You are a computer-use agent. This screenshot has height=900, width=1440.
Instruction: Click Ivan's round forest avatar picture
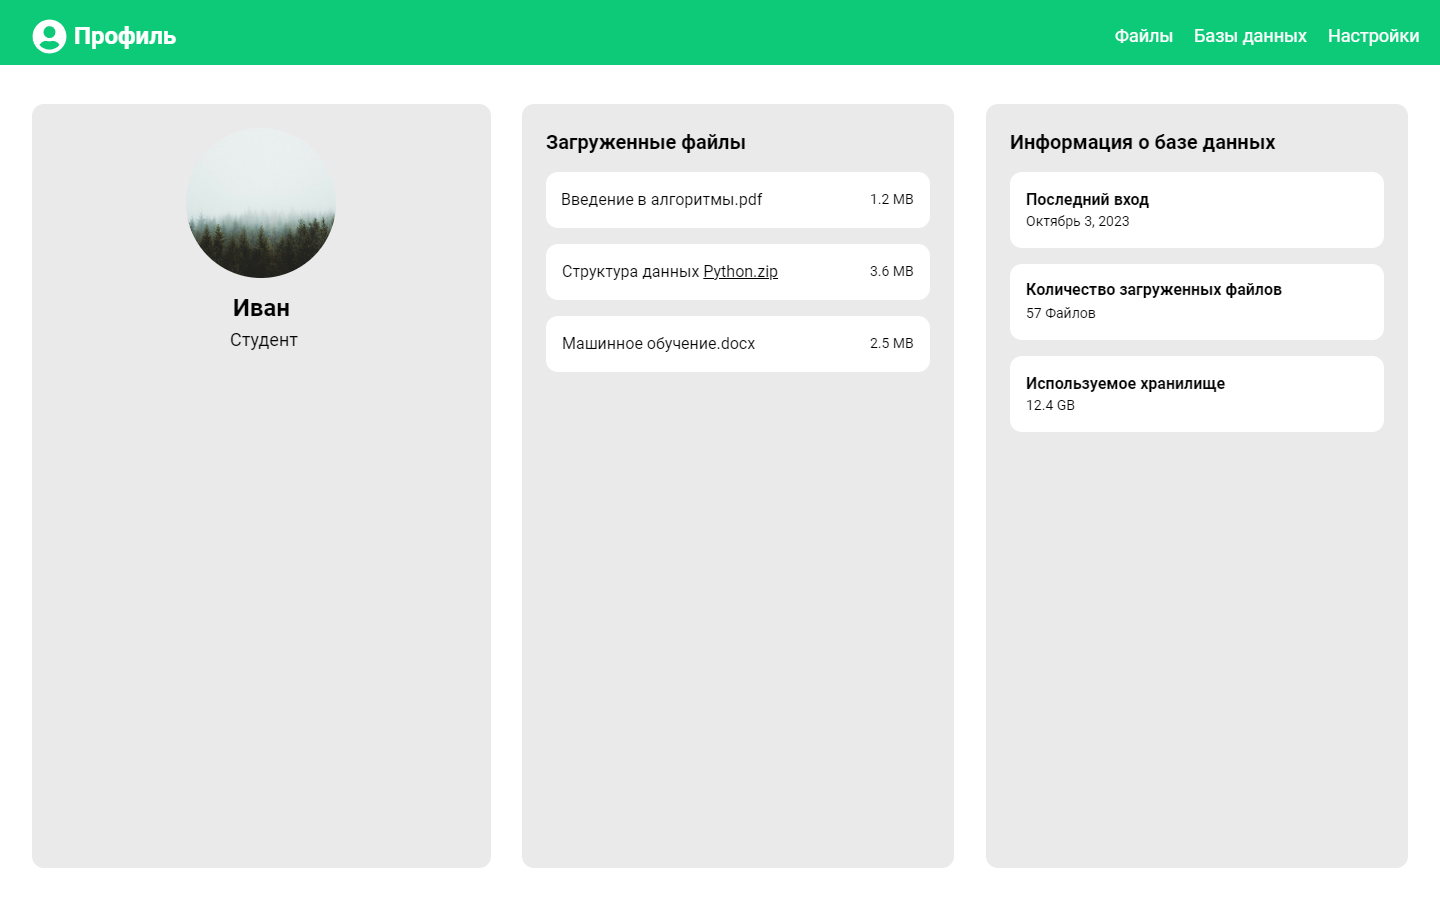coord(261,203)
